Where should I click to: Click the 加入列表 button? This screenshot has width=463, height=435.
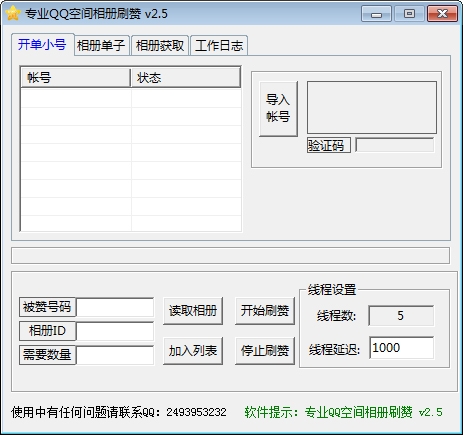(193, 351)
